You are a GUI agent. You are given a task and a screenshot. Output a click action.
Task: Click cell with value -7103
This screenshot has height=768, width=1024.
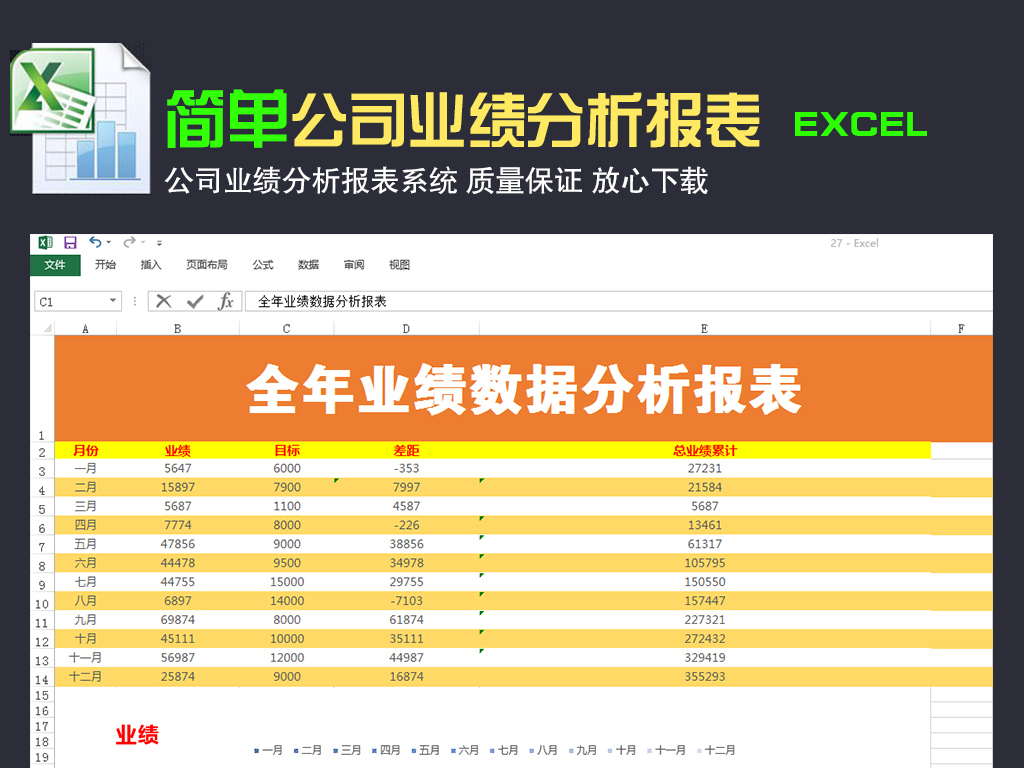point(406,601)
